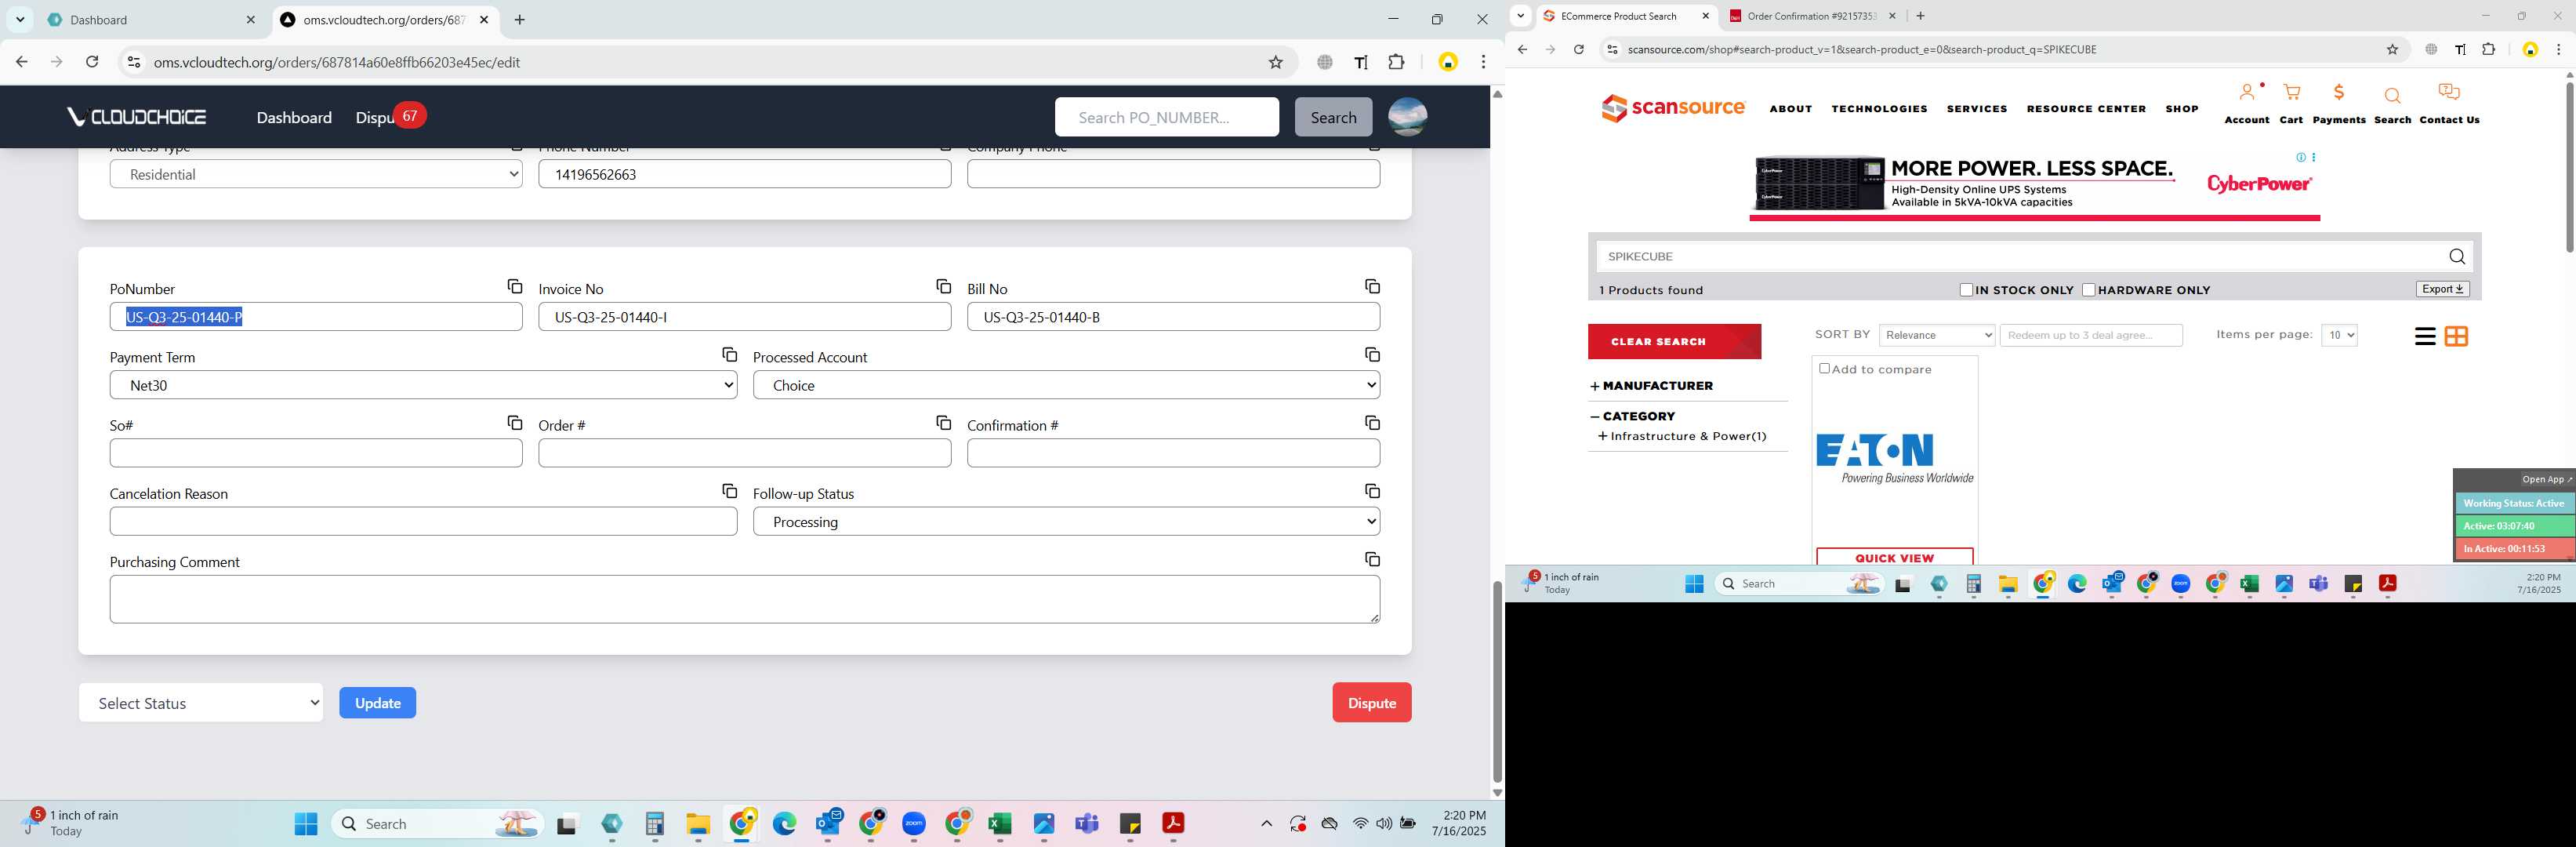Click the CLEAR SEARCH button
The image size is (2576, 847).
click(1674, 341)
